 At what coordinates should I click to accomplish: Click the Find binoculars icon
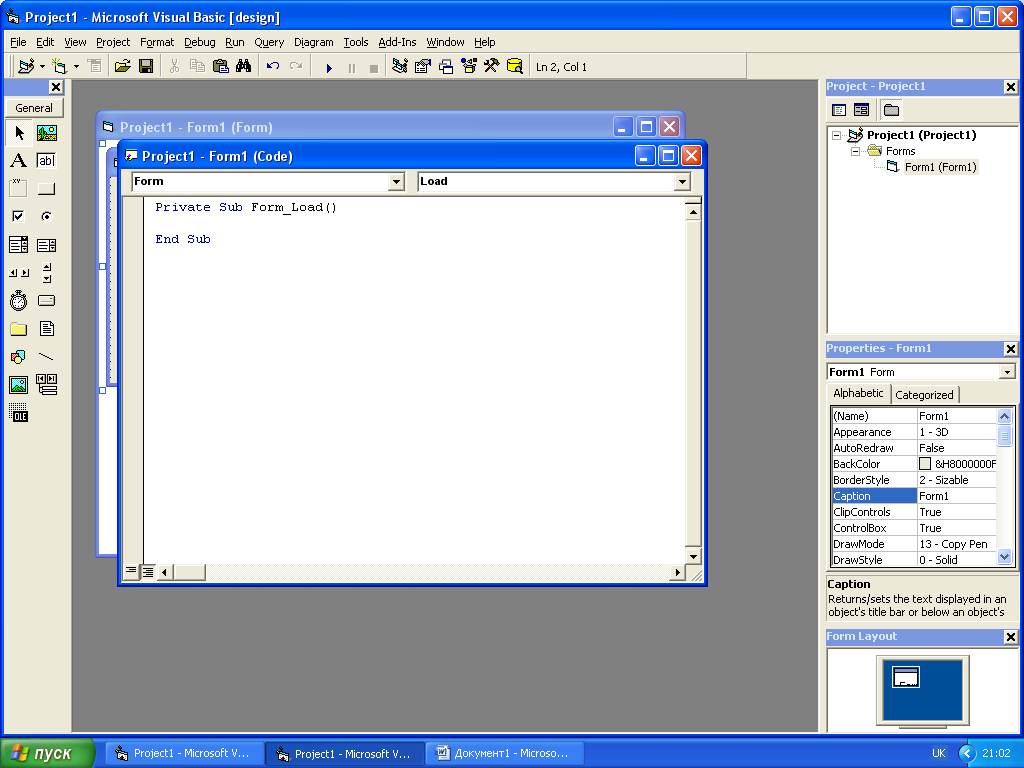(x=244, y=66)
